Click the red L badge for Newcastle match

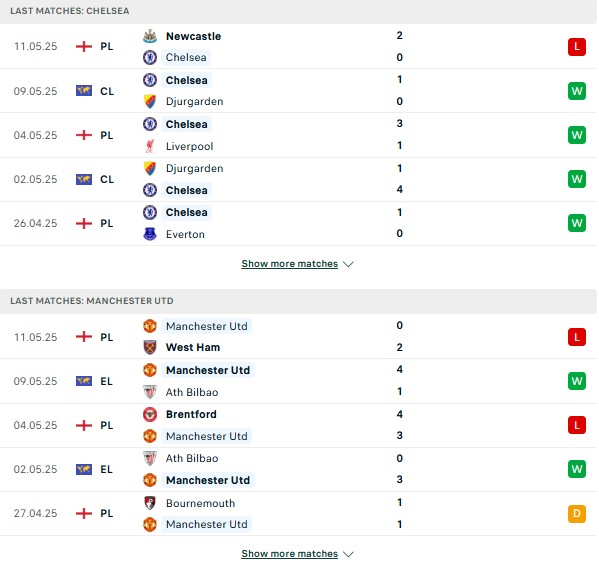point(577,47)
